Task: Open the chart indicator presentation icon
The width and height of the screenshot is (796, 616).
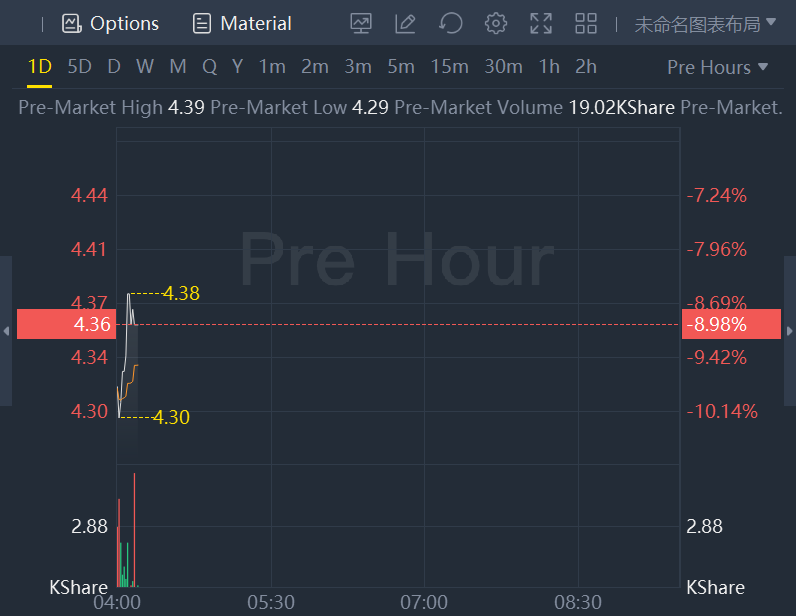Action: (x=361, y=23)
